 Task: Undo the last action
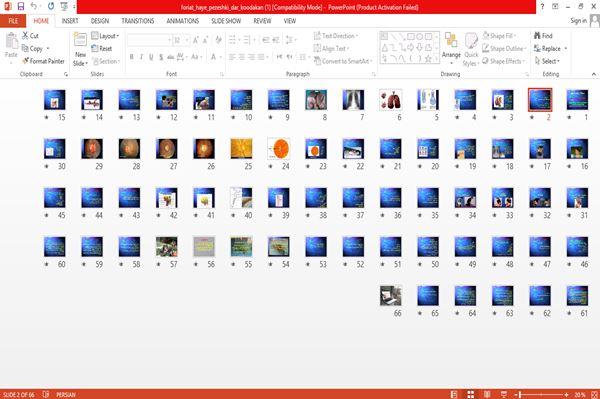point(34,7)
